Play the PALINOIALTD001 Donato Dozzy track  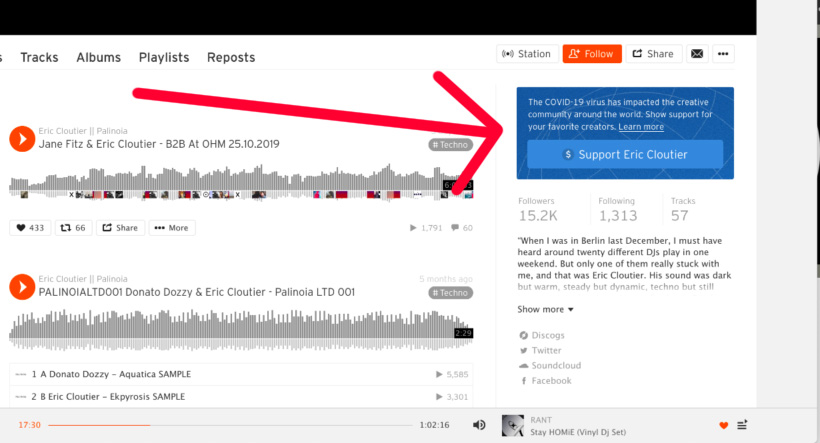pyautogui.click(x=22, y=287)
